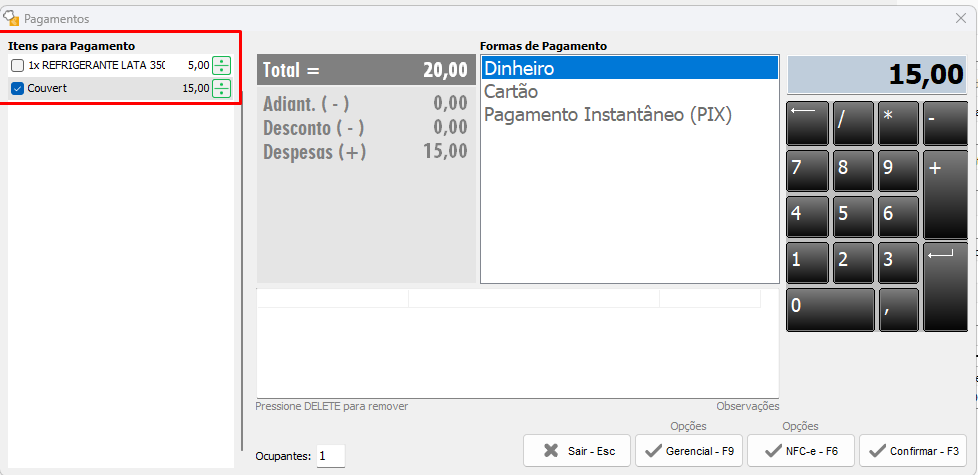The width and height of the screenshot is (978, 475).
Task: Click the Ocupantes input field
Action: [330, 456]
